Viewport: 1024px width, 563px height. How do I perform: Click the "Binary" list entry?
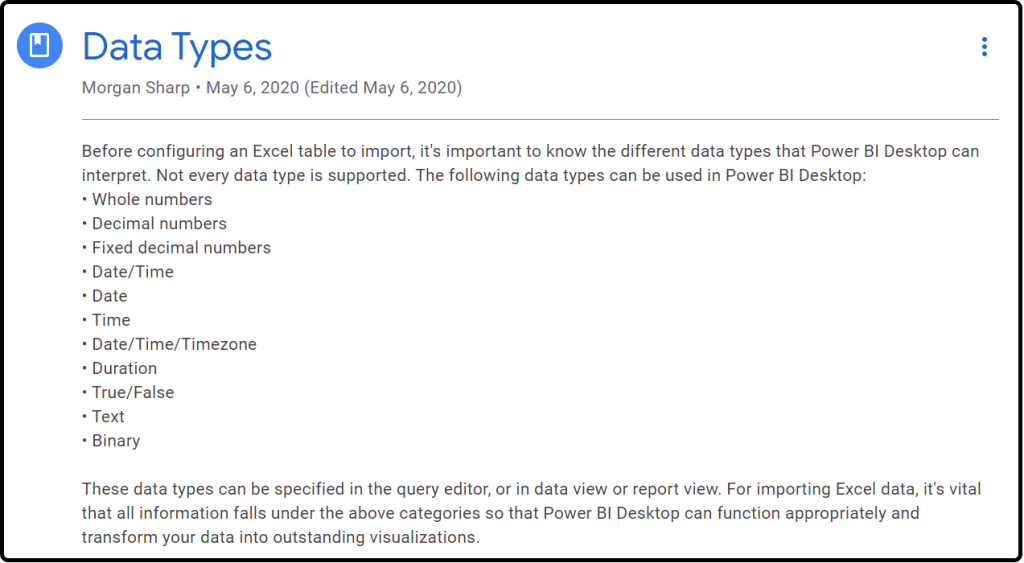tap(115, 440)
